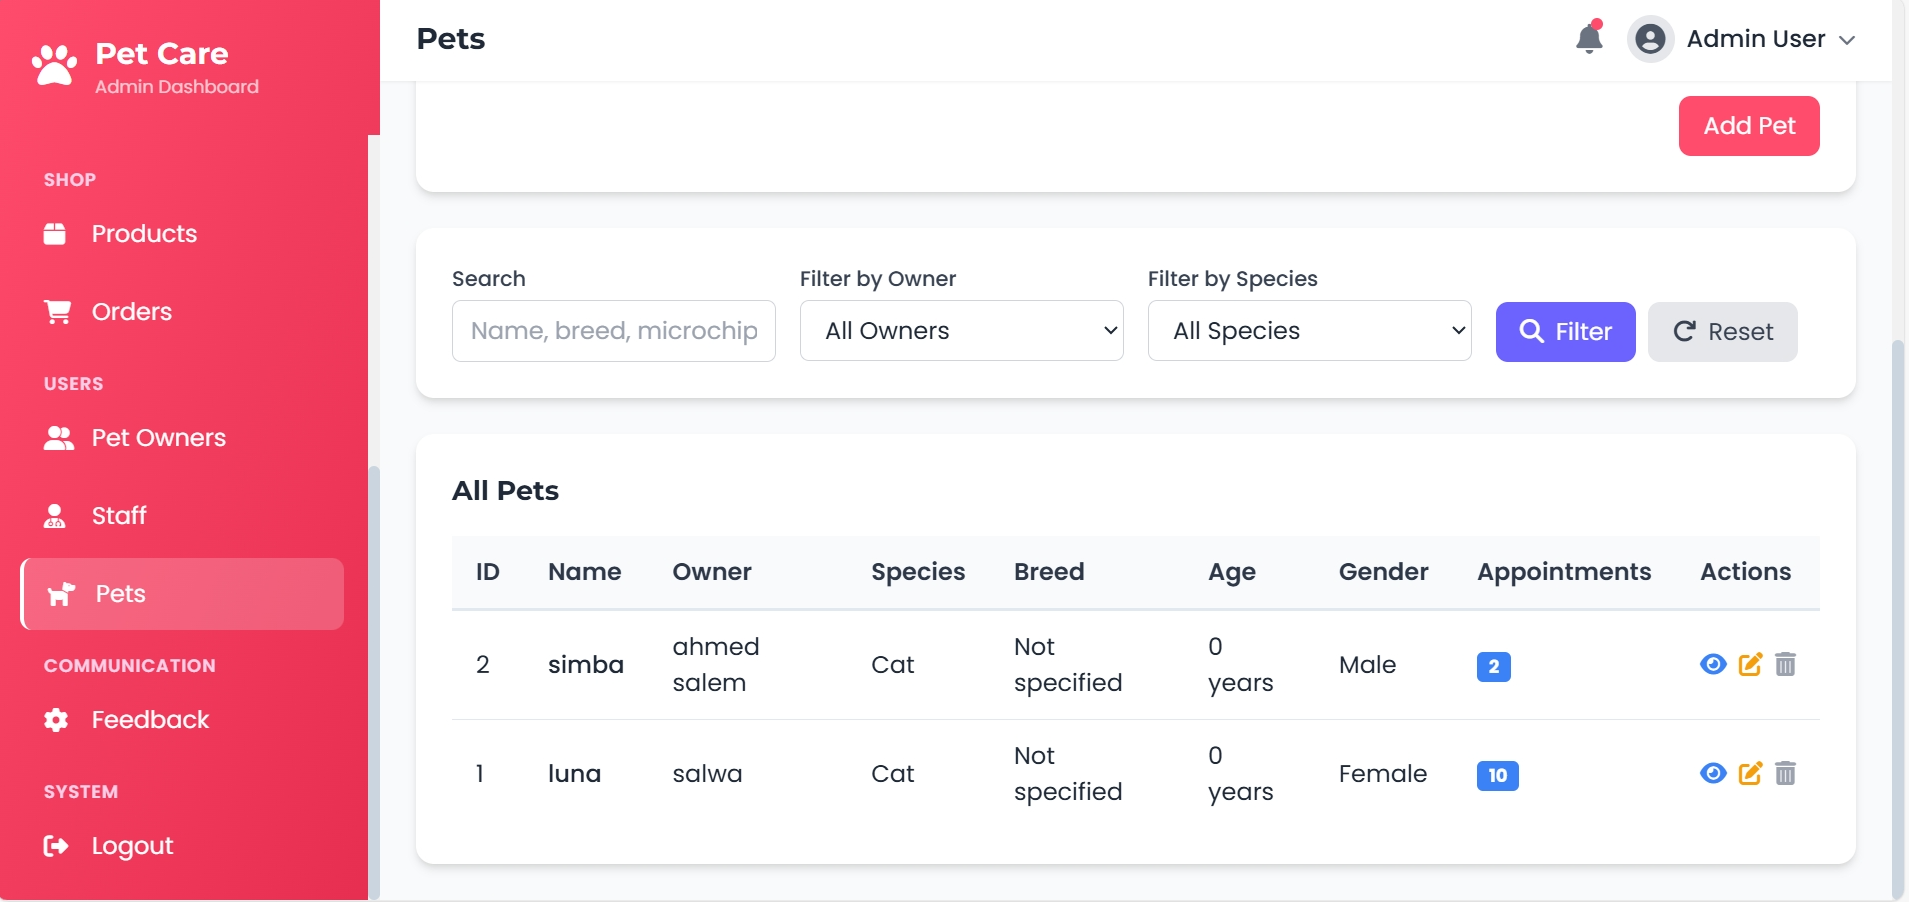The height and width of the screenshot is (902, 1909).
Task: Click the Admin User avatar icon
Action: click(x=1650, y=40)
